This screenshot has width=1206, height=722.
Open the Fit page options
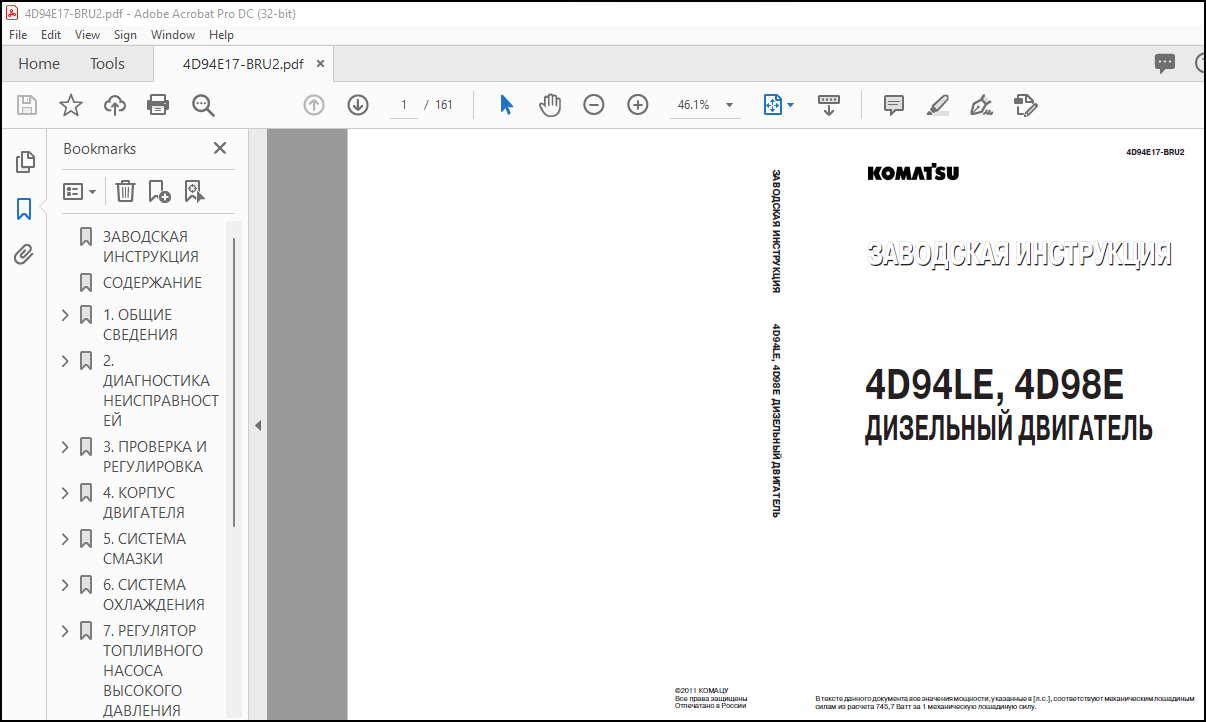click(x=779, y=105)
